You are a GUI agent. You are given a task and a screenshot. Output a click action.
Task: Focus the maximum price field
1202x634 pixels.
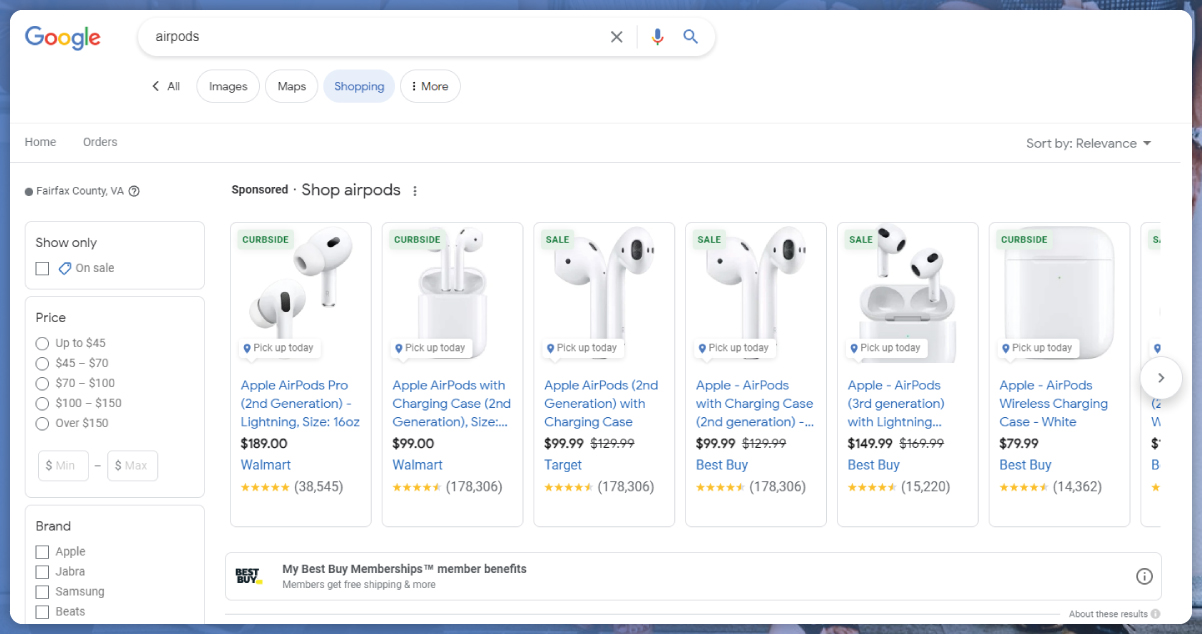133,466
